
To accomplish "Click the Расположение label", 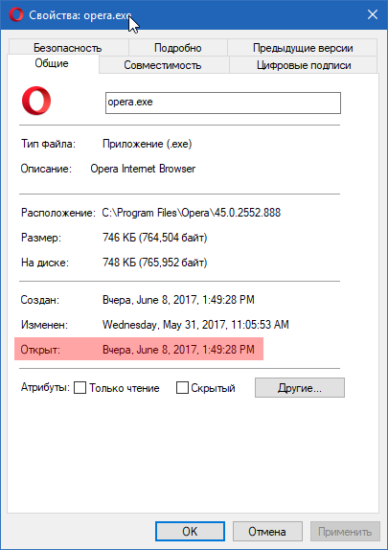I will (58, 213).
